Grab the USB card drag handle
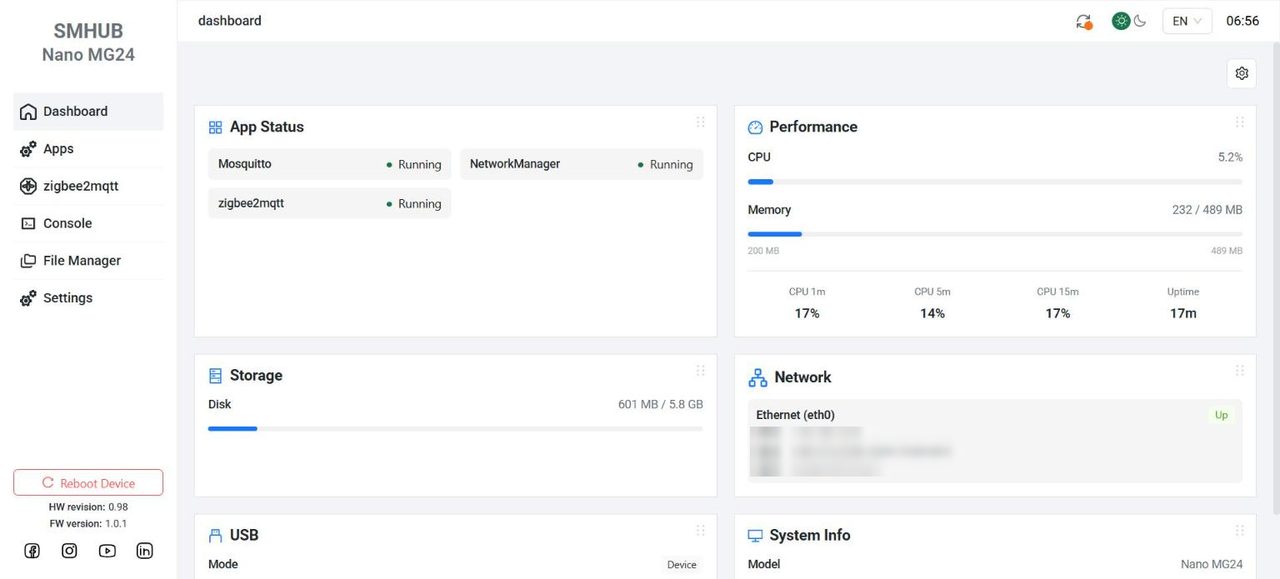The width and height of the screenshot is (1280, 579). pyautogui.click(x=700, y=530)
